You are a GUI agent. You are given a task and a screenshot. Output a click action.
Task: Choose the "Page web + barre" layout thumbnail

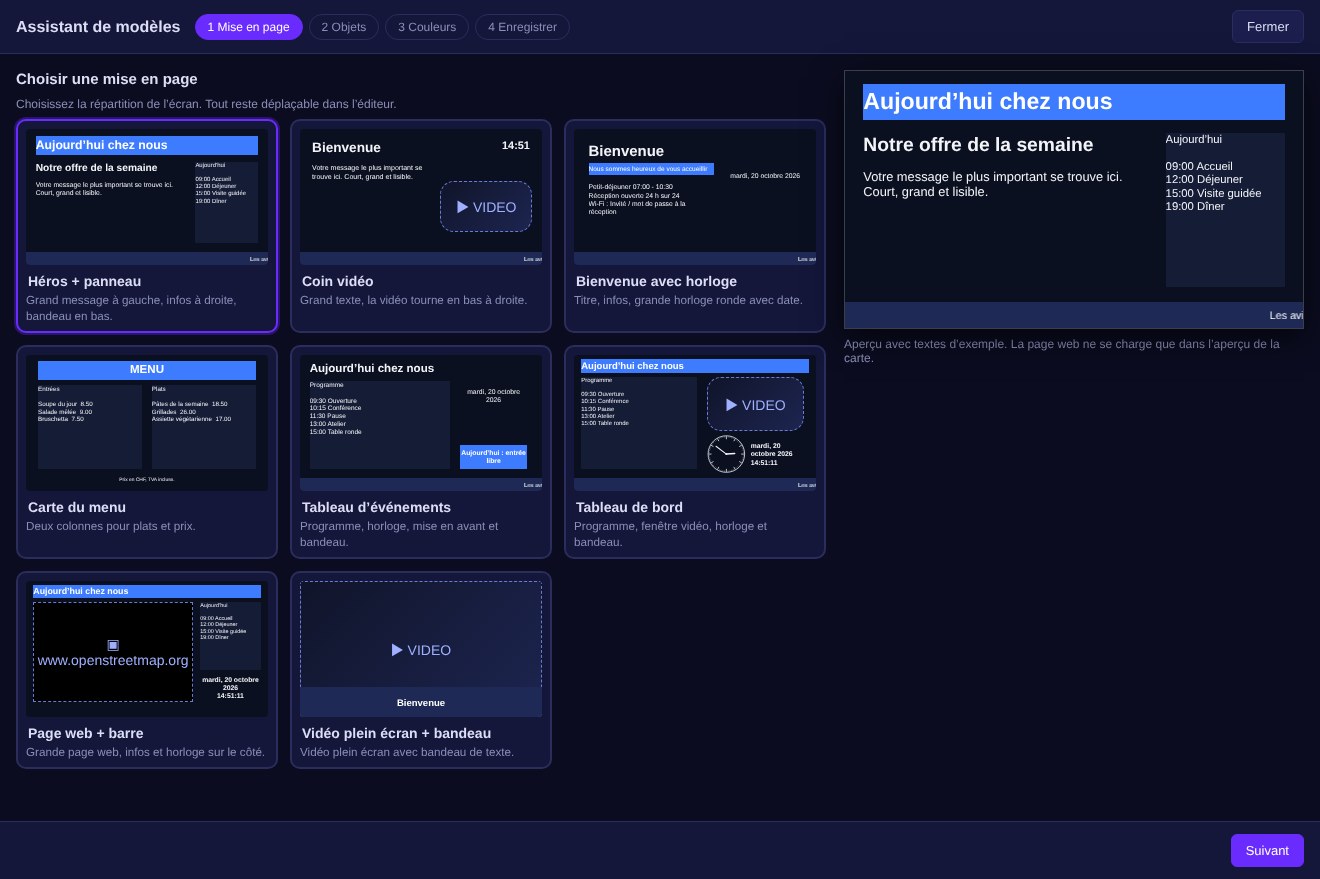[x=147, y=649]
